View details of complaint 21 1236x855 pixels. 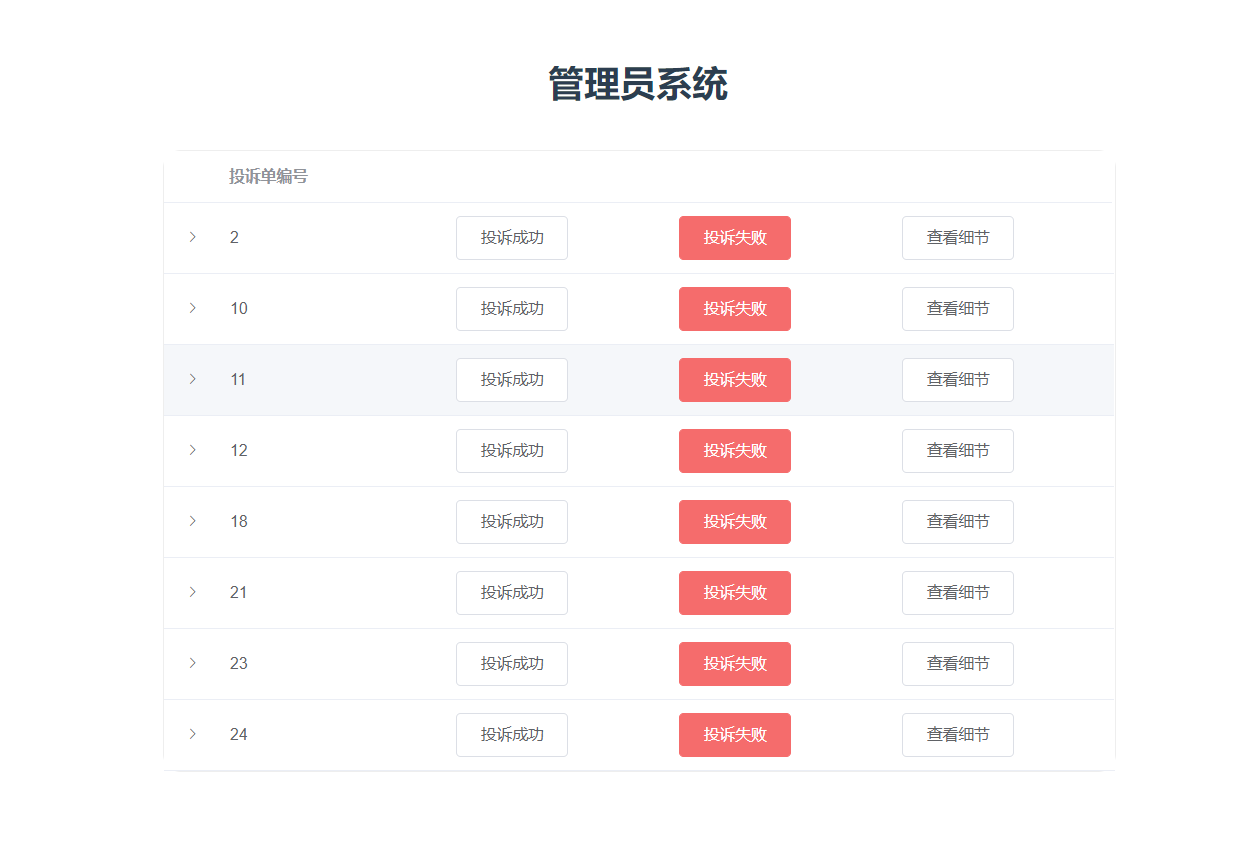tap(958, 593)
